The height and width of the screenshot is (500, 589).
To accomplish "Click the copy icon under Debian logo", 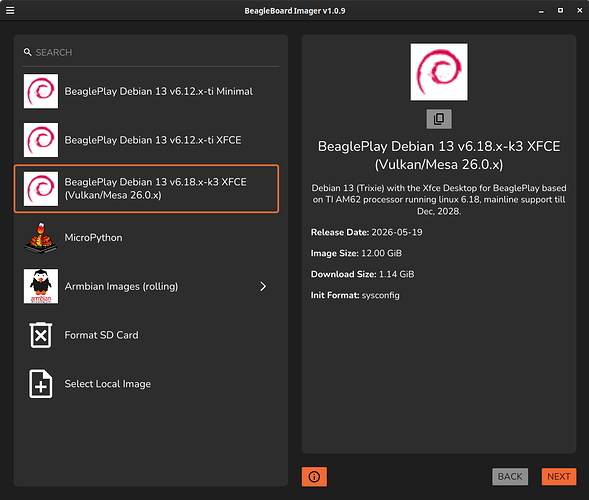I will (x=439, y=119).
